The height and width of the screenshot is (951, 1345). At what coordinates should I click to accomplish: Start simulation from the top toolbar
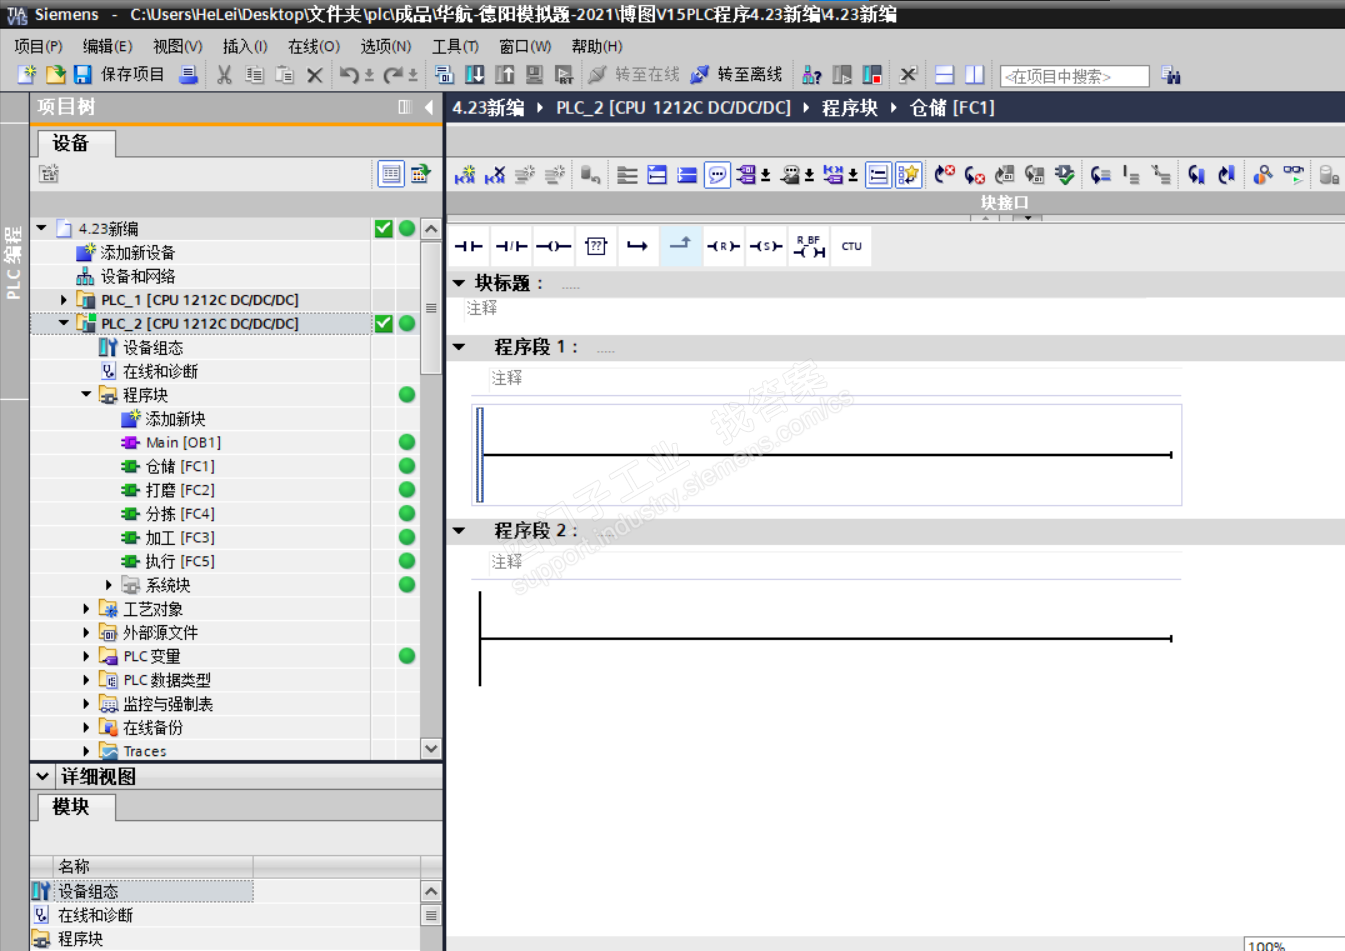click(535, 75)
